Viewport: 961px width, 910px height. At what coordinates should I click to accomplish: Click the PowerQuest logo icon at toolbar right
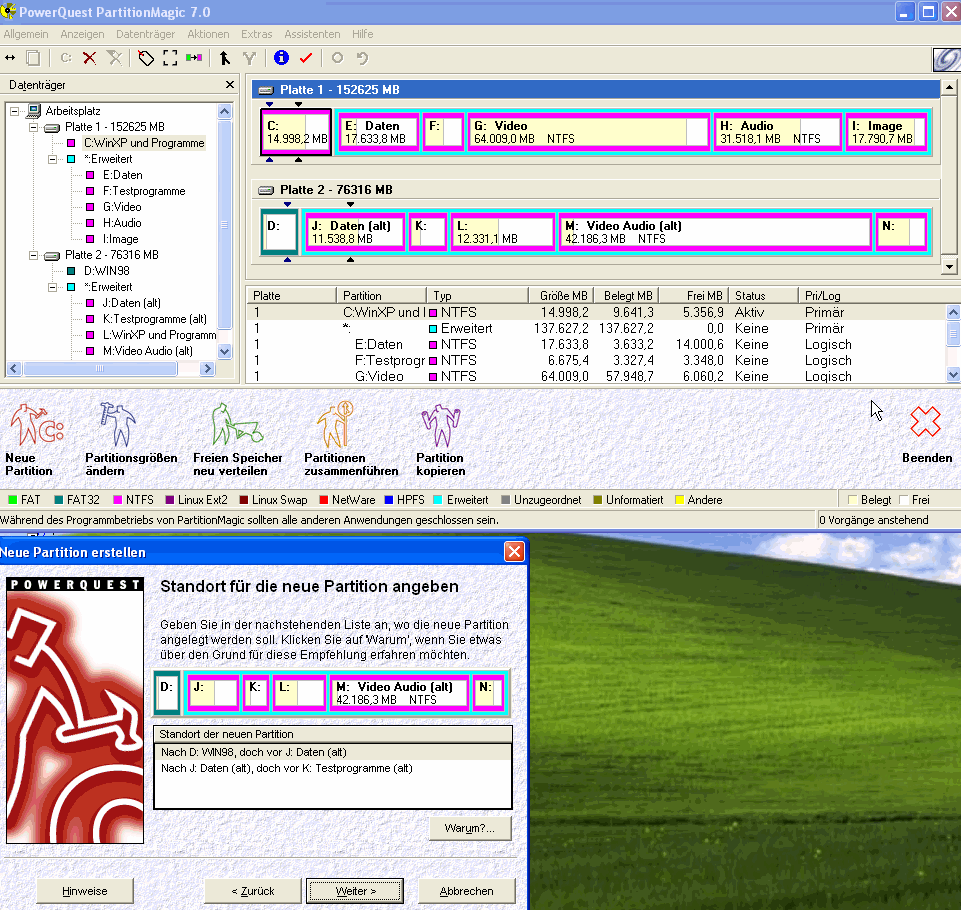pyautogui.click(x=946, y=59)
